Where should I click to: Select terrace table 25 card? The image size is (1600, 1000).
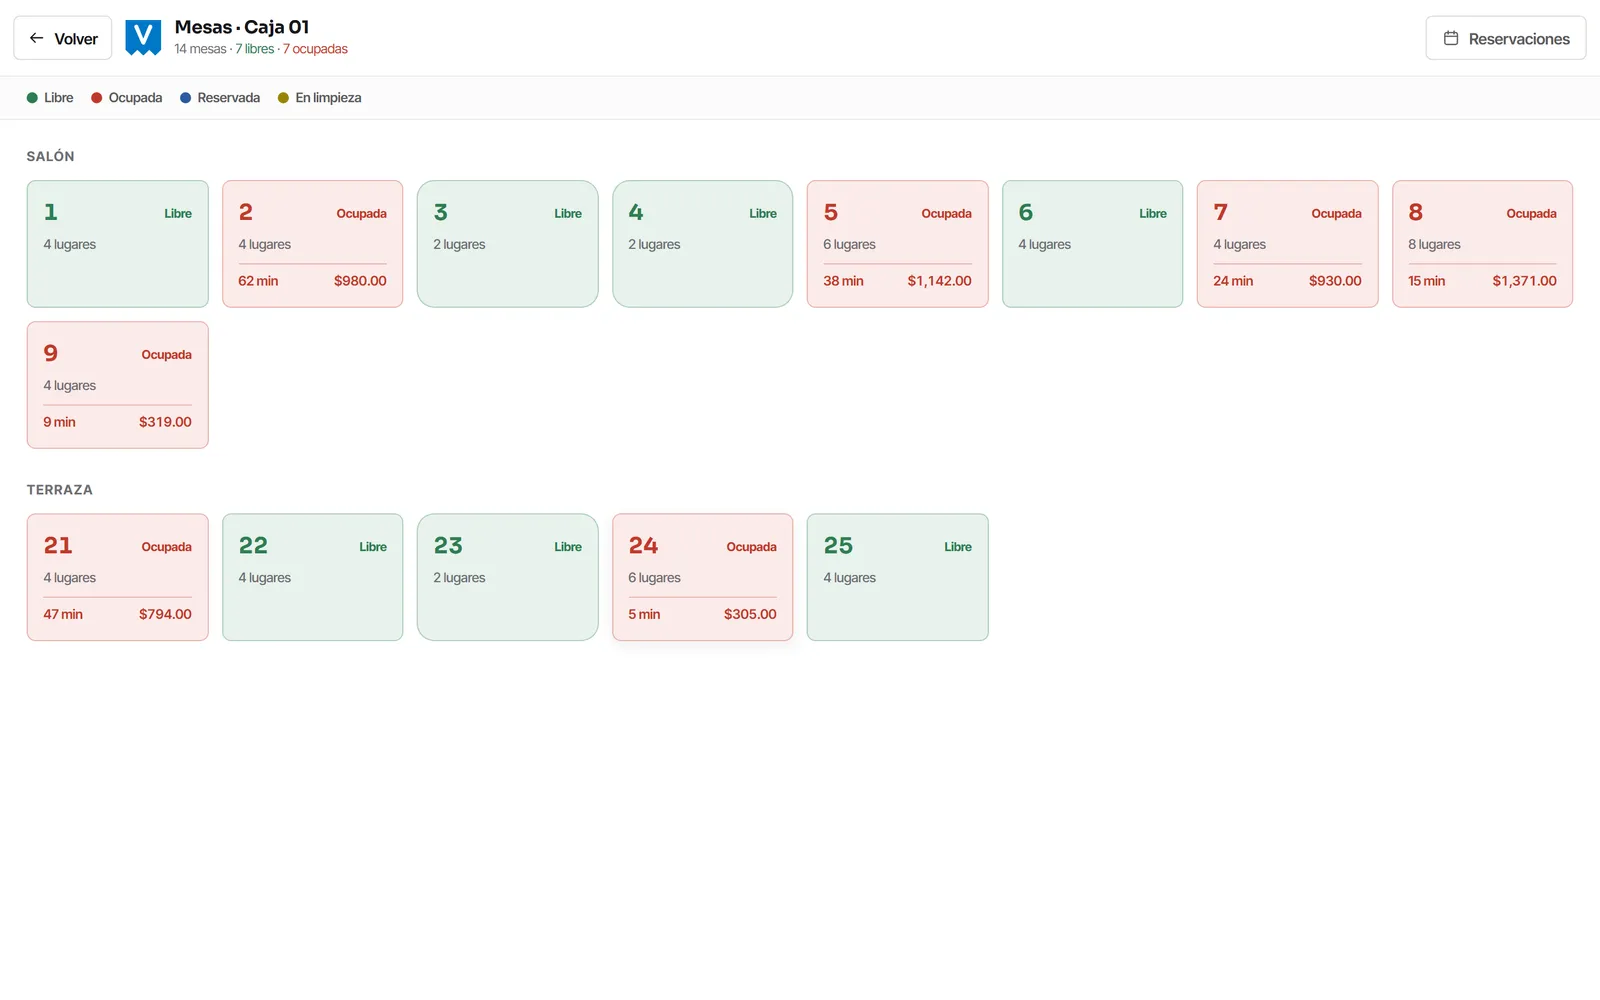898,577
